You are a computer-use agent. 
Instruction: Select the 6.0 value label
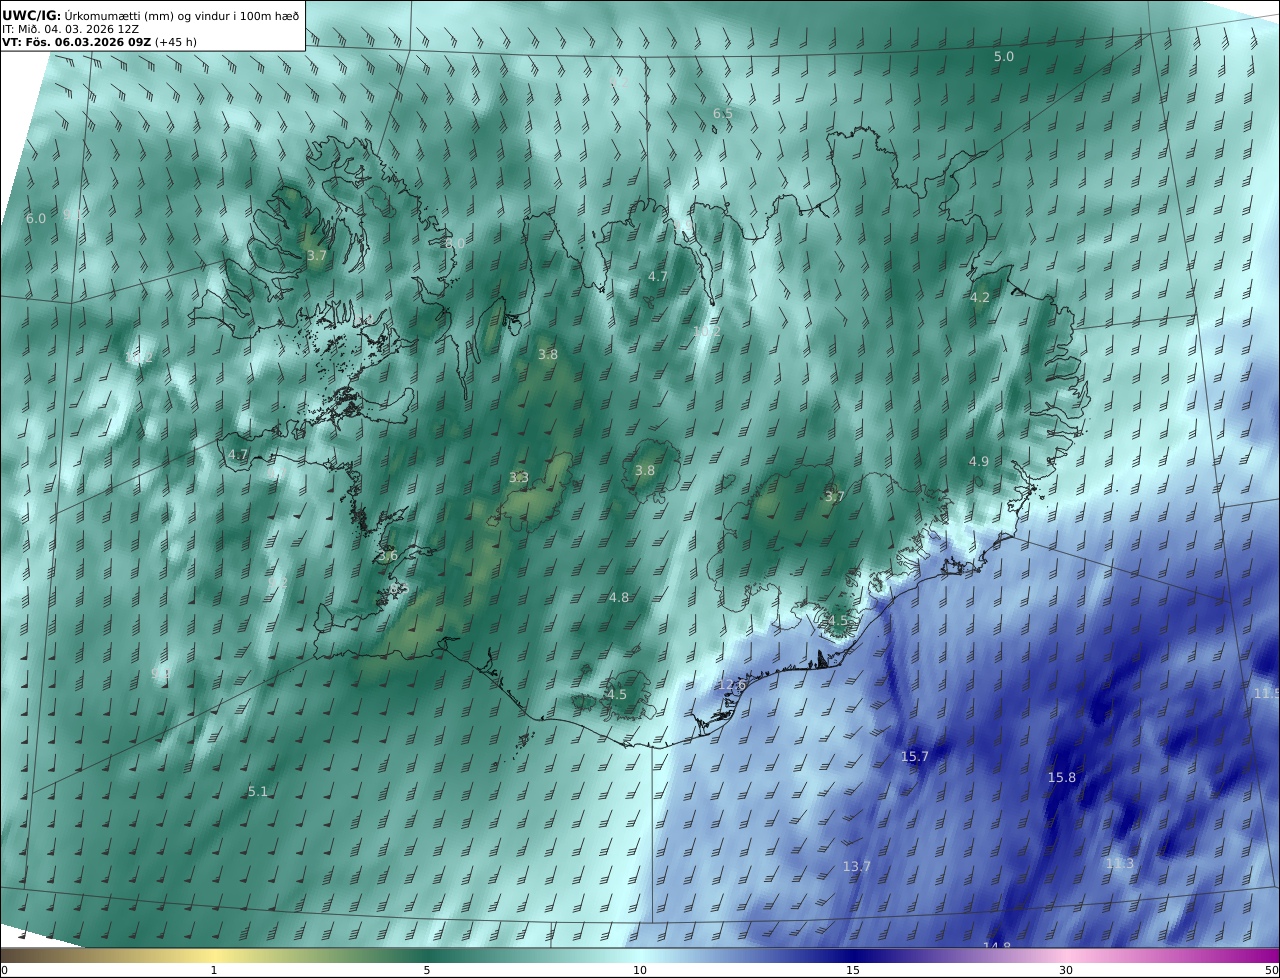(x=36, y=218)
